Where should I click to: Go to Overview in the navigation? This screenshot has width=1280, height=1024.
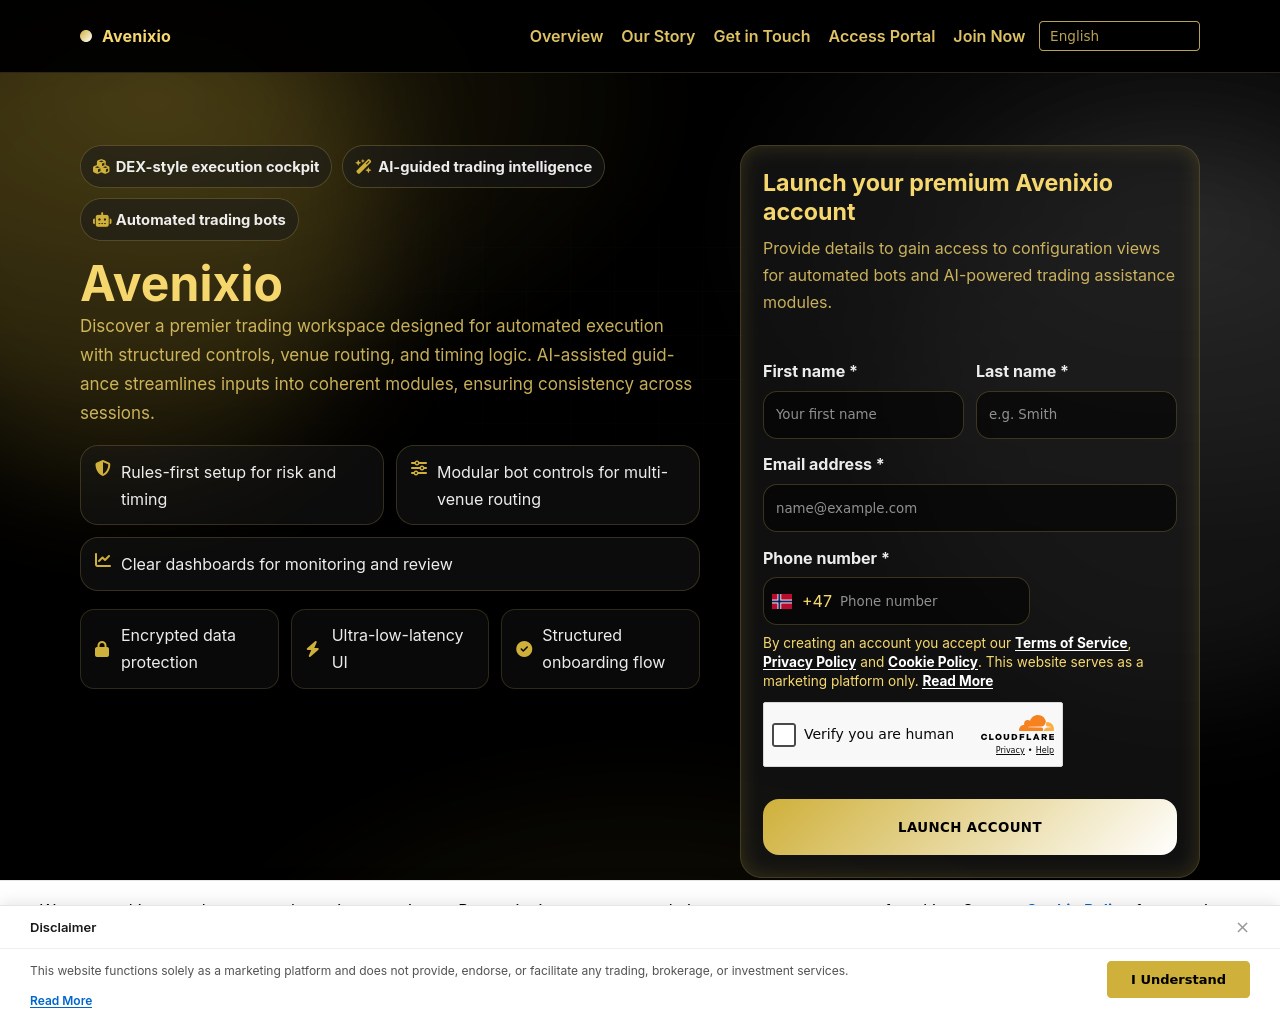point(566,36)
